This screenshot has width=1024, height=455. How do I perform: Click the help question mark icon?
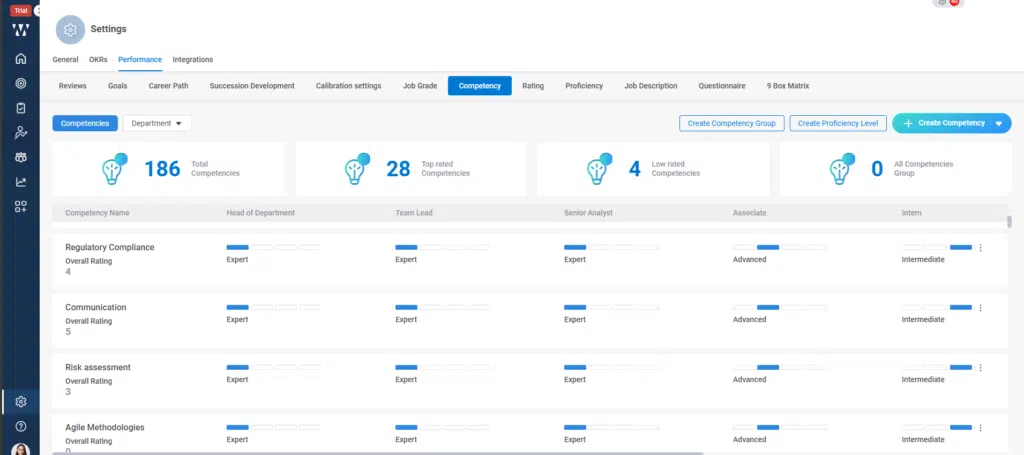click(20, 426)
